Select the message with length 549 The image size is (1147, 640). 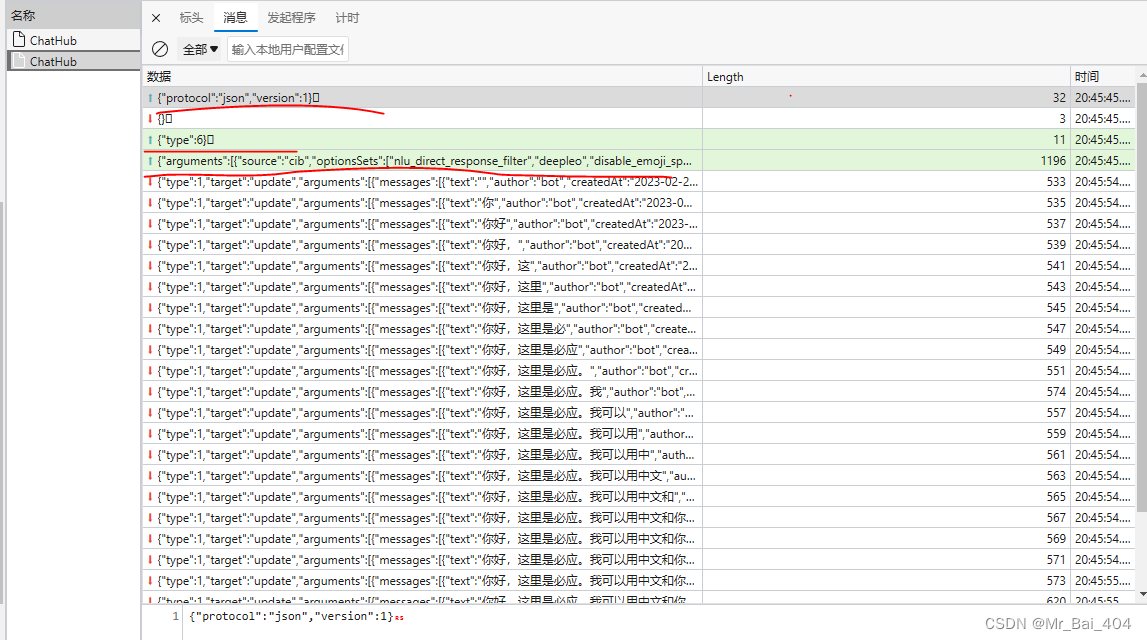[x=639, y=350]
